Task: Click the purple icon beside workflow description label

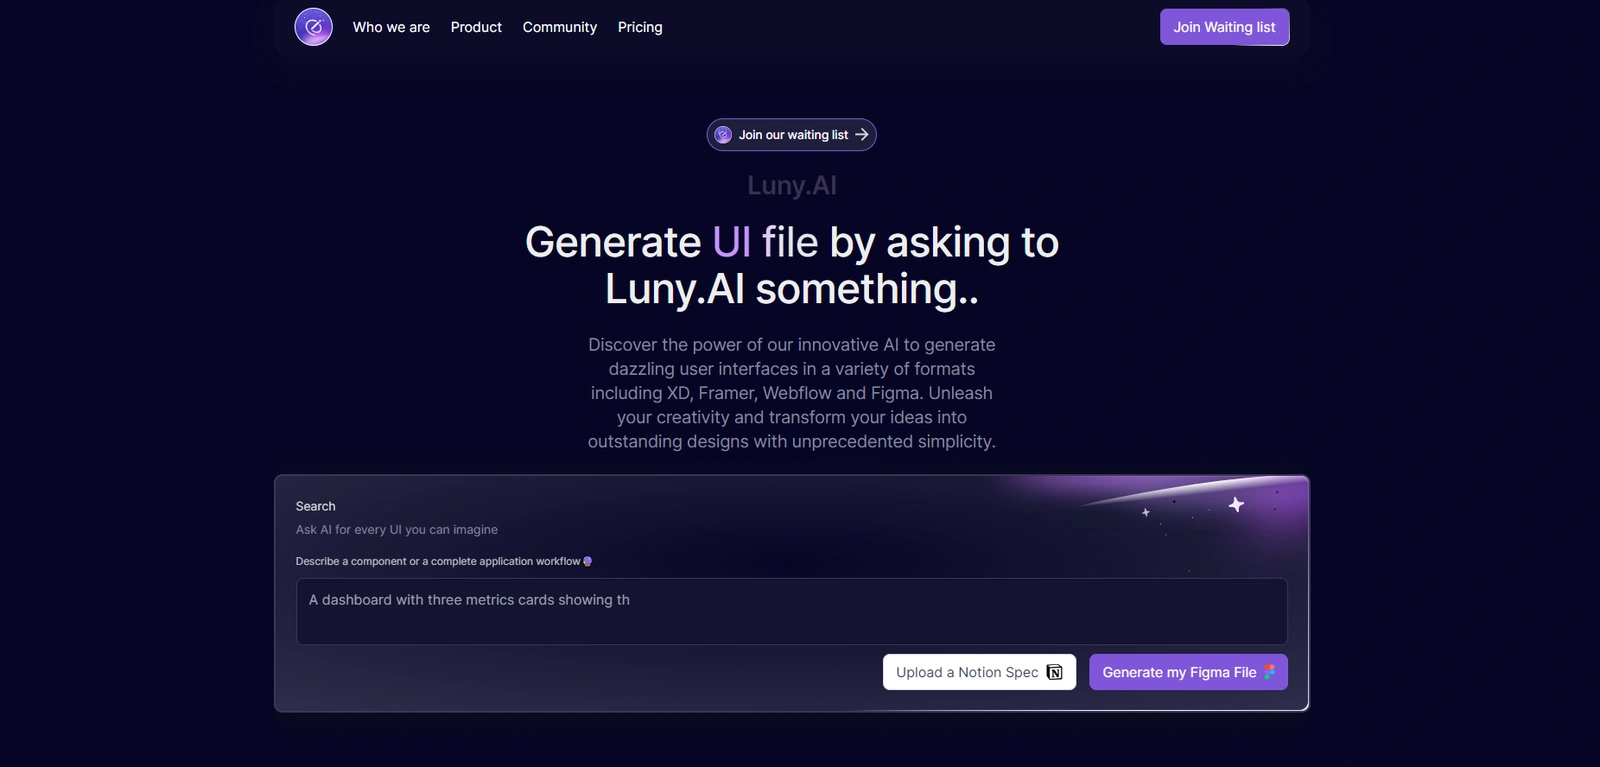Action: click(x=587, y=561)
